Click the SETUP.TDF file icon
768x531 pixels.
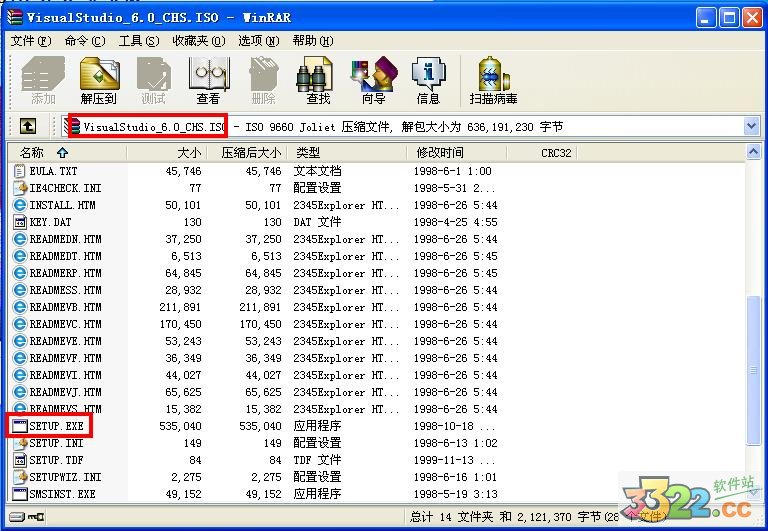(20, 460)
